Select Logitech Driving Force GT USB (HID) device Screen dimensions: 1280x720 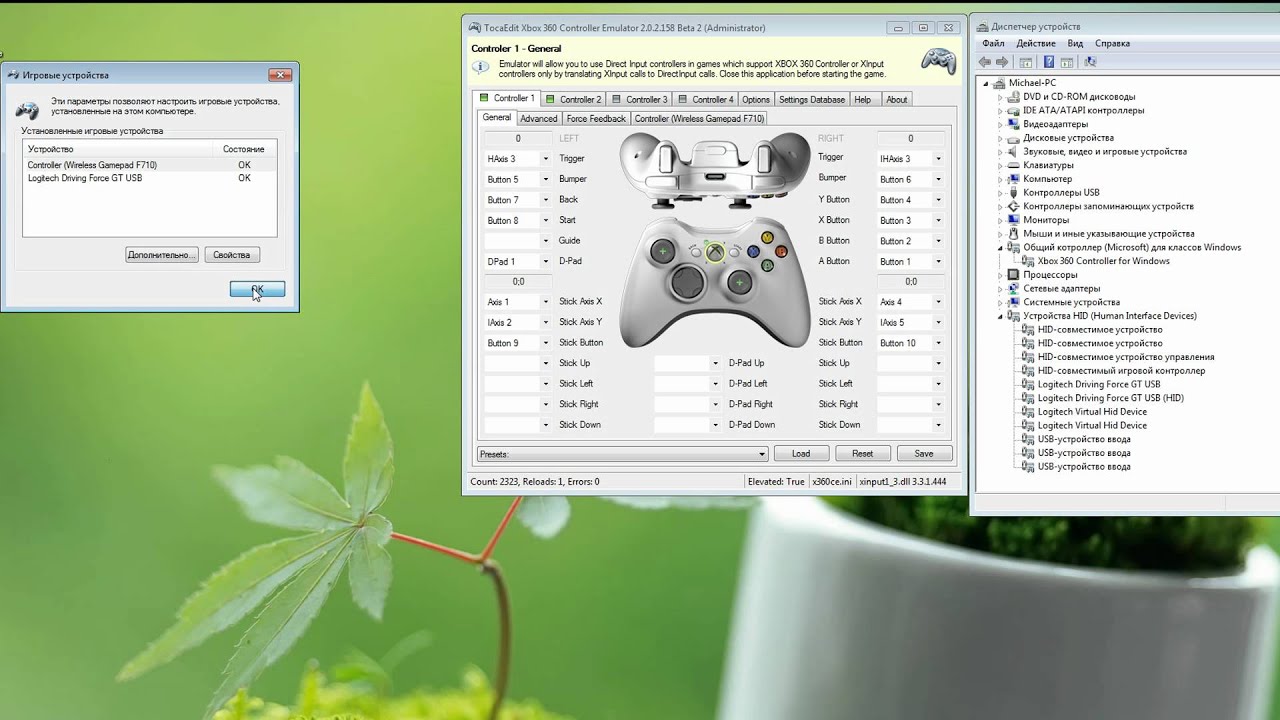(x=1110, y=398)
